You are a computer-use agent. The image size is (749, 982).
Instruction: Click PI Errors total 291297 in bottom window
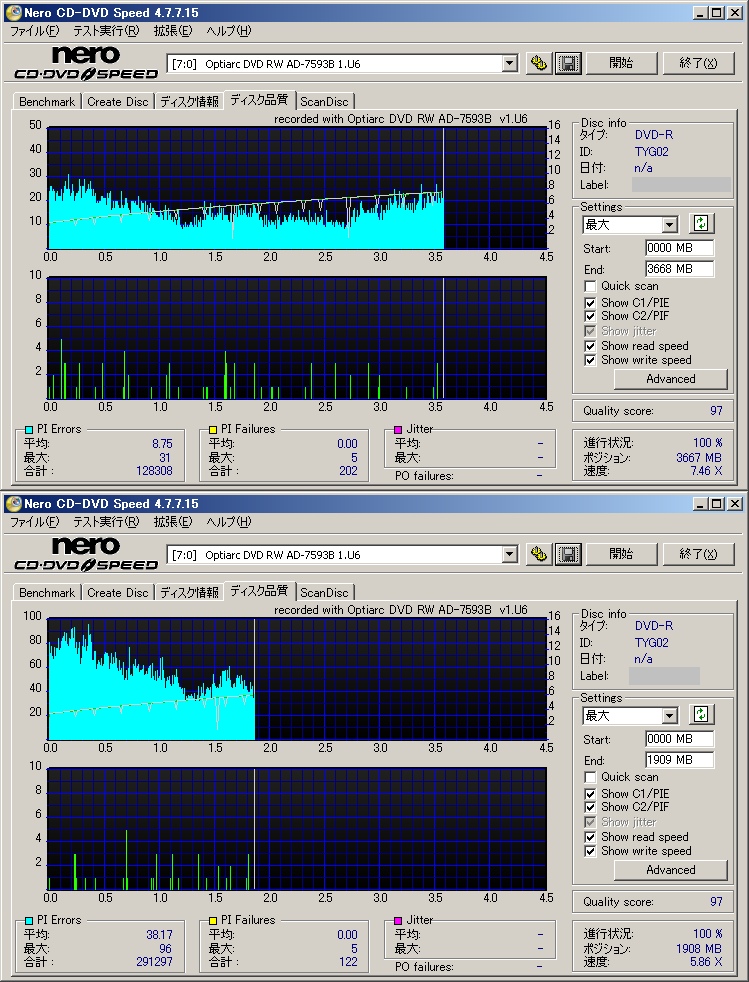(x=154, y=962)
